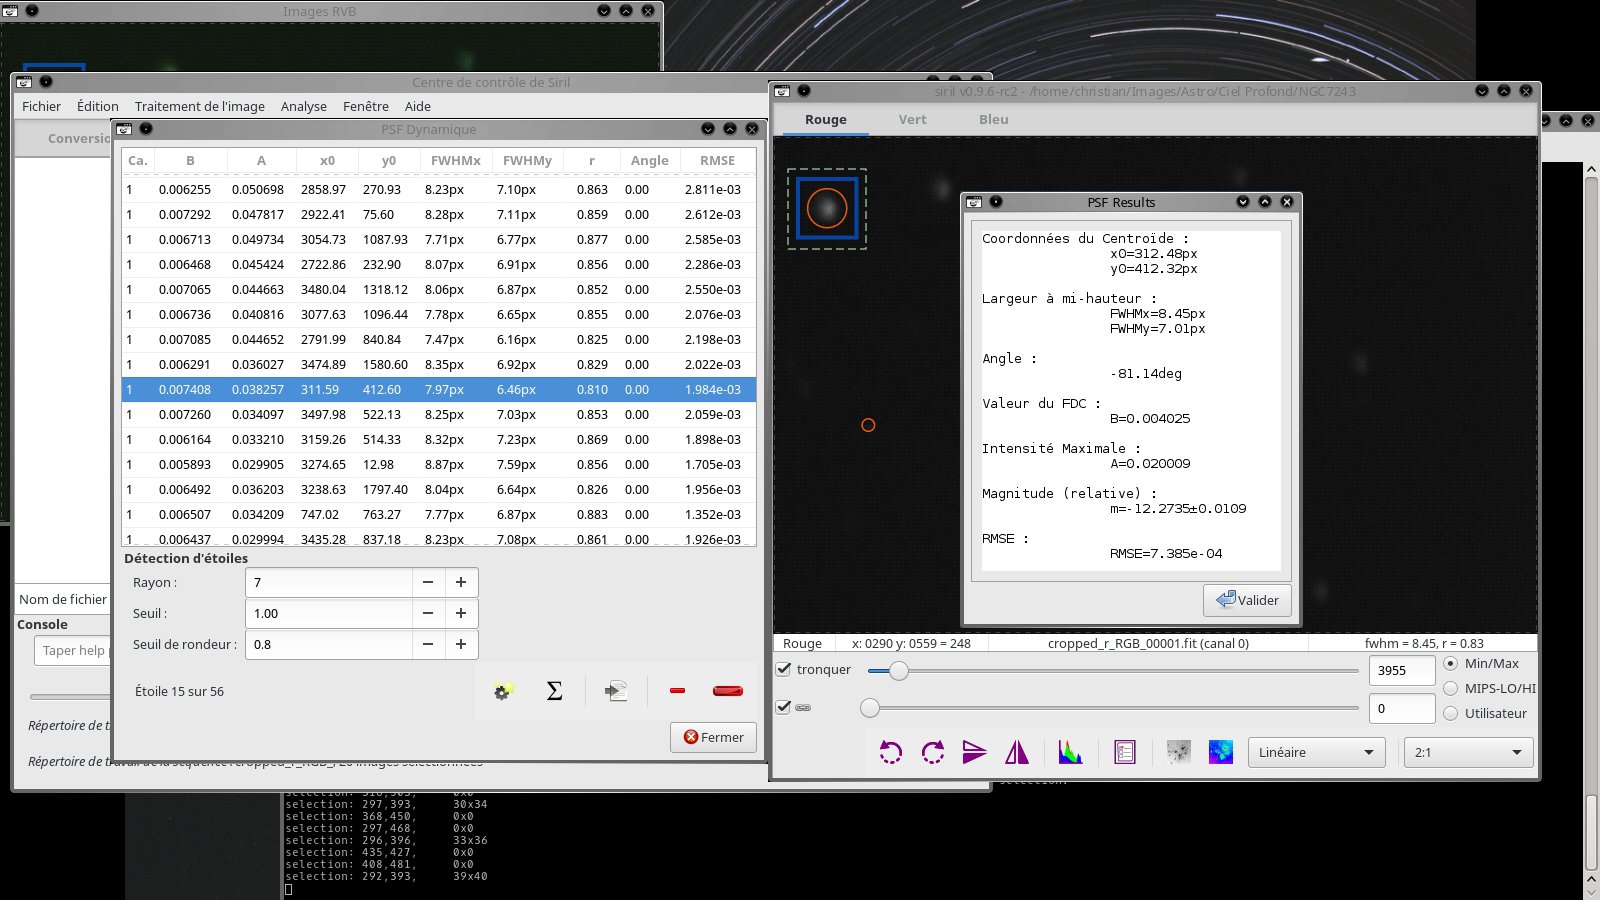Switch to the Rouge channel tab
This screenshot has height=900, width=1600.
825,119
